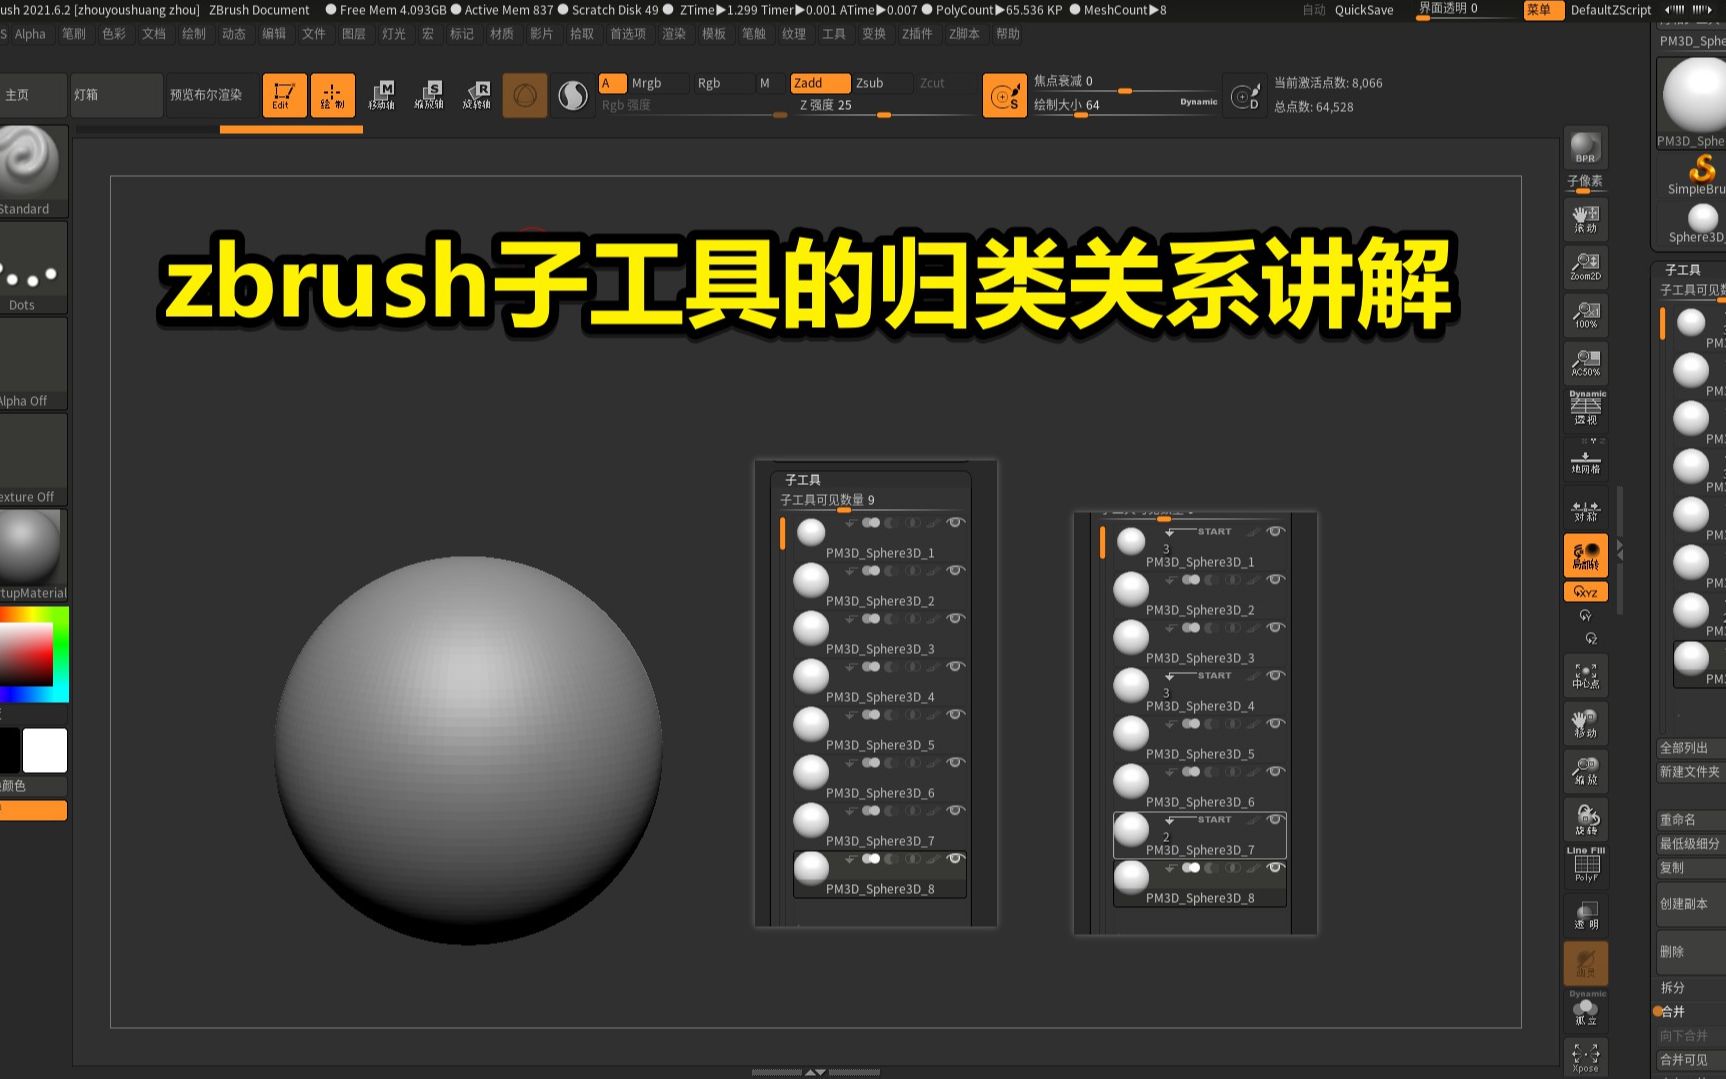Toggle the A channel button
Screen dimensions: 1726x1079
[612, 83]
